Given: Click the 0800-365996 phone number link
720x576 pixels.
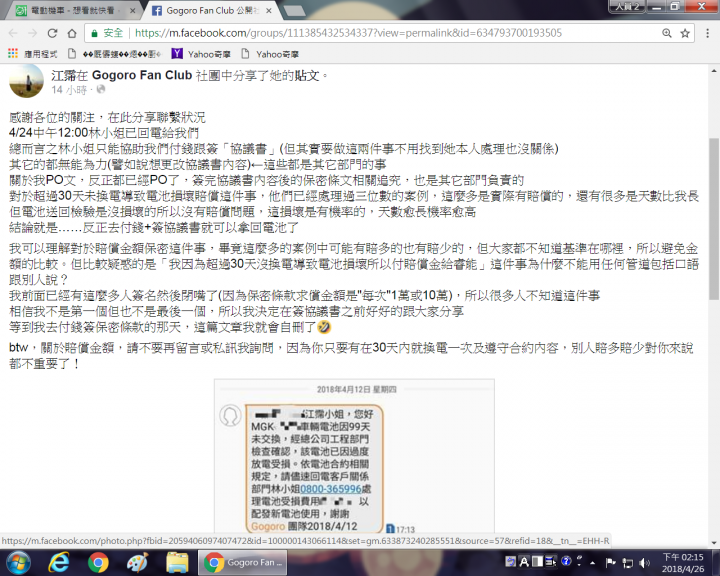Looking at the screenshot, I should [x=331, y=489].
